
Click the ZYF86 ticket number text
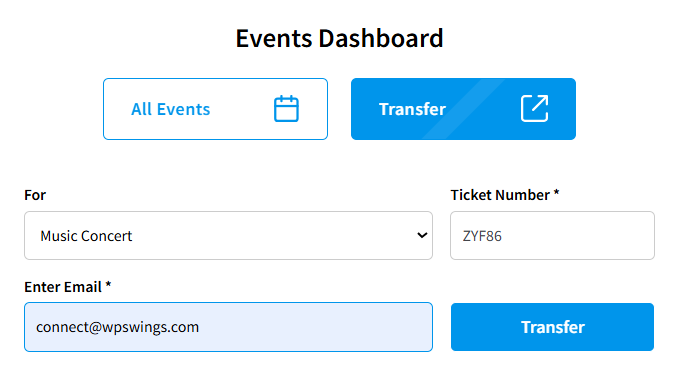(482, 236)
